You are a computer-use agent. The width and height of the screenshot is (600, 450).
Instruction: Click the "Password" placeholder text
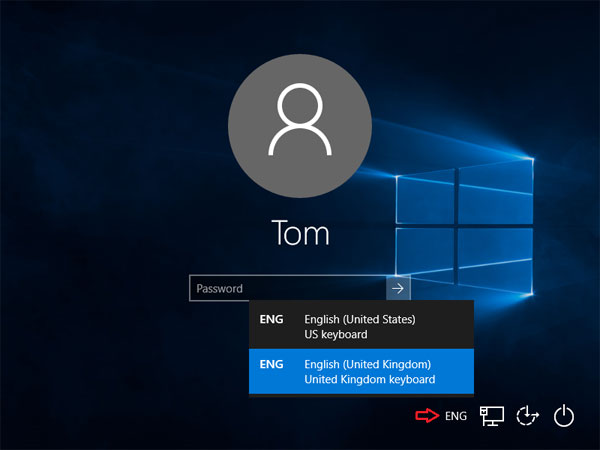coord(220,289)
